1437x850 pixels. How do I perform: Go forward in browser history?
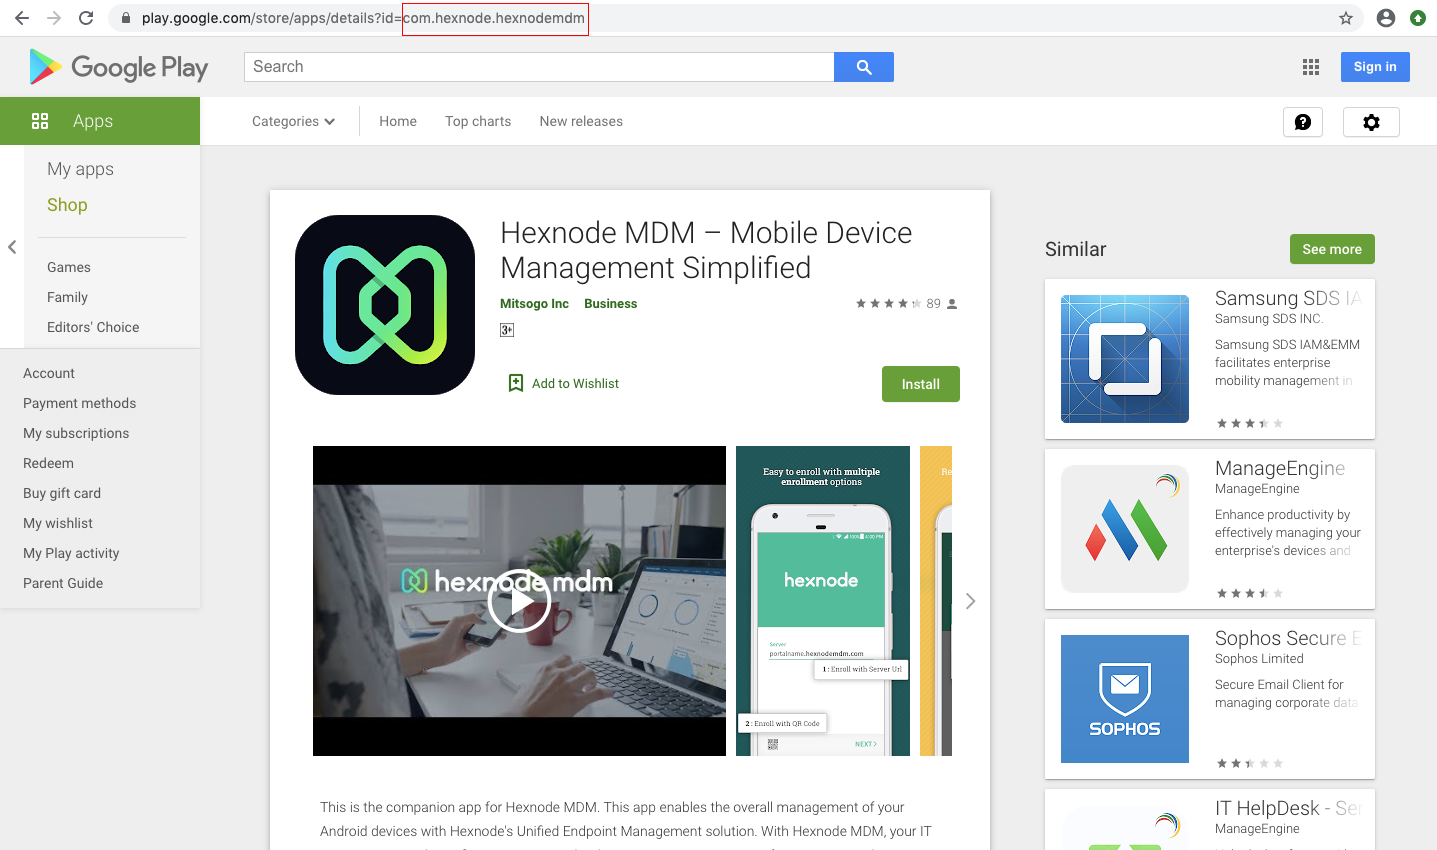click(x=54, y=18)
